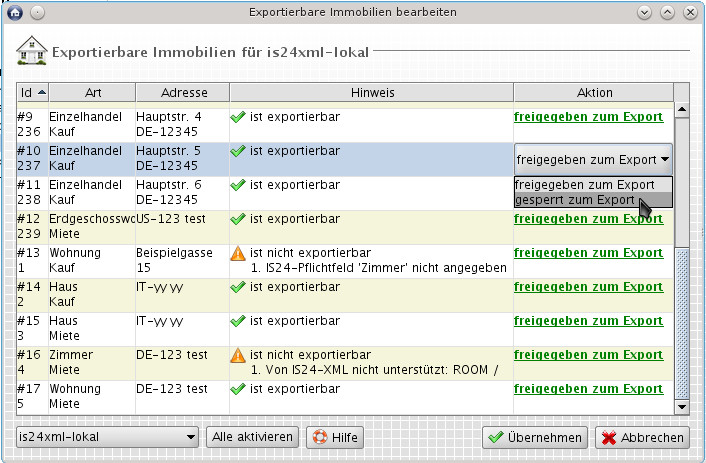Open the is24xml-lokal export target dropdown
This screenshot has width=706, height=463.
pos(108,437)
